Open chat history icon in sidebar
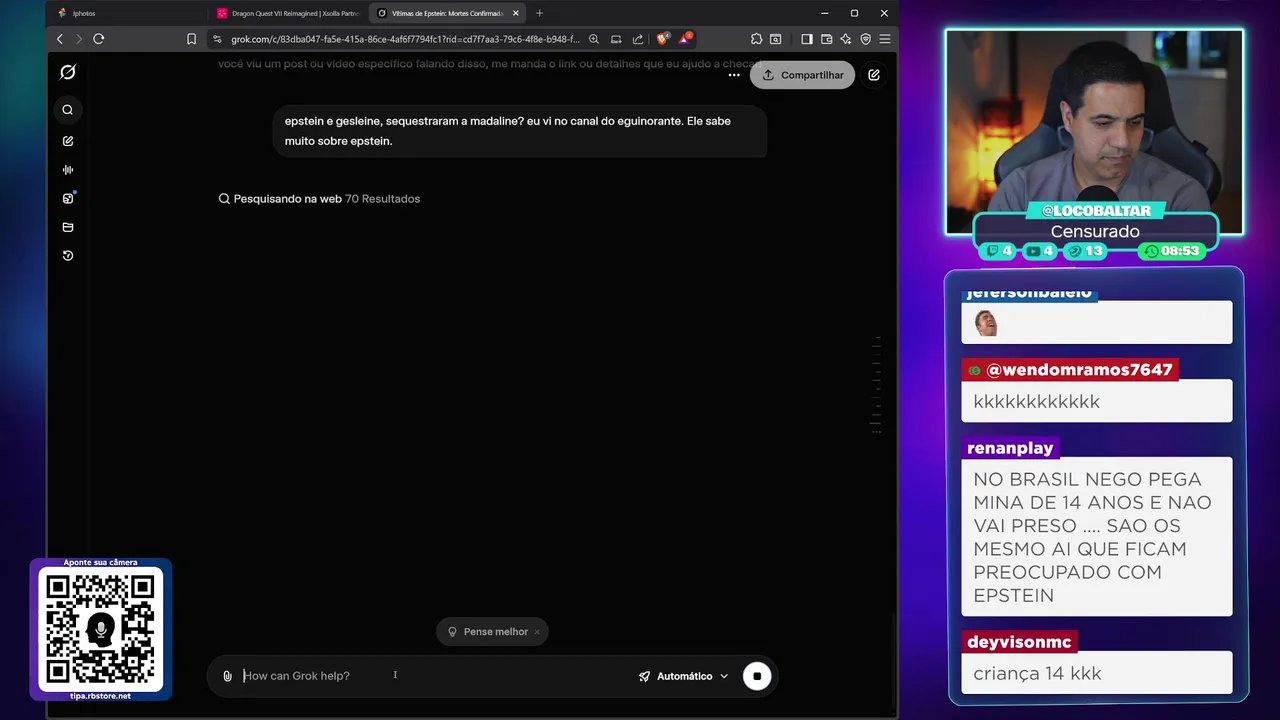 point(68,256)
